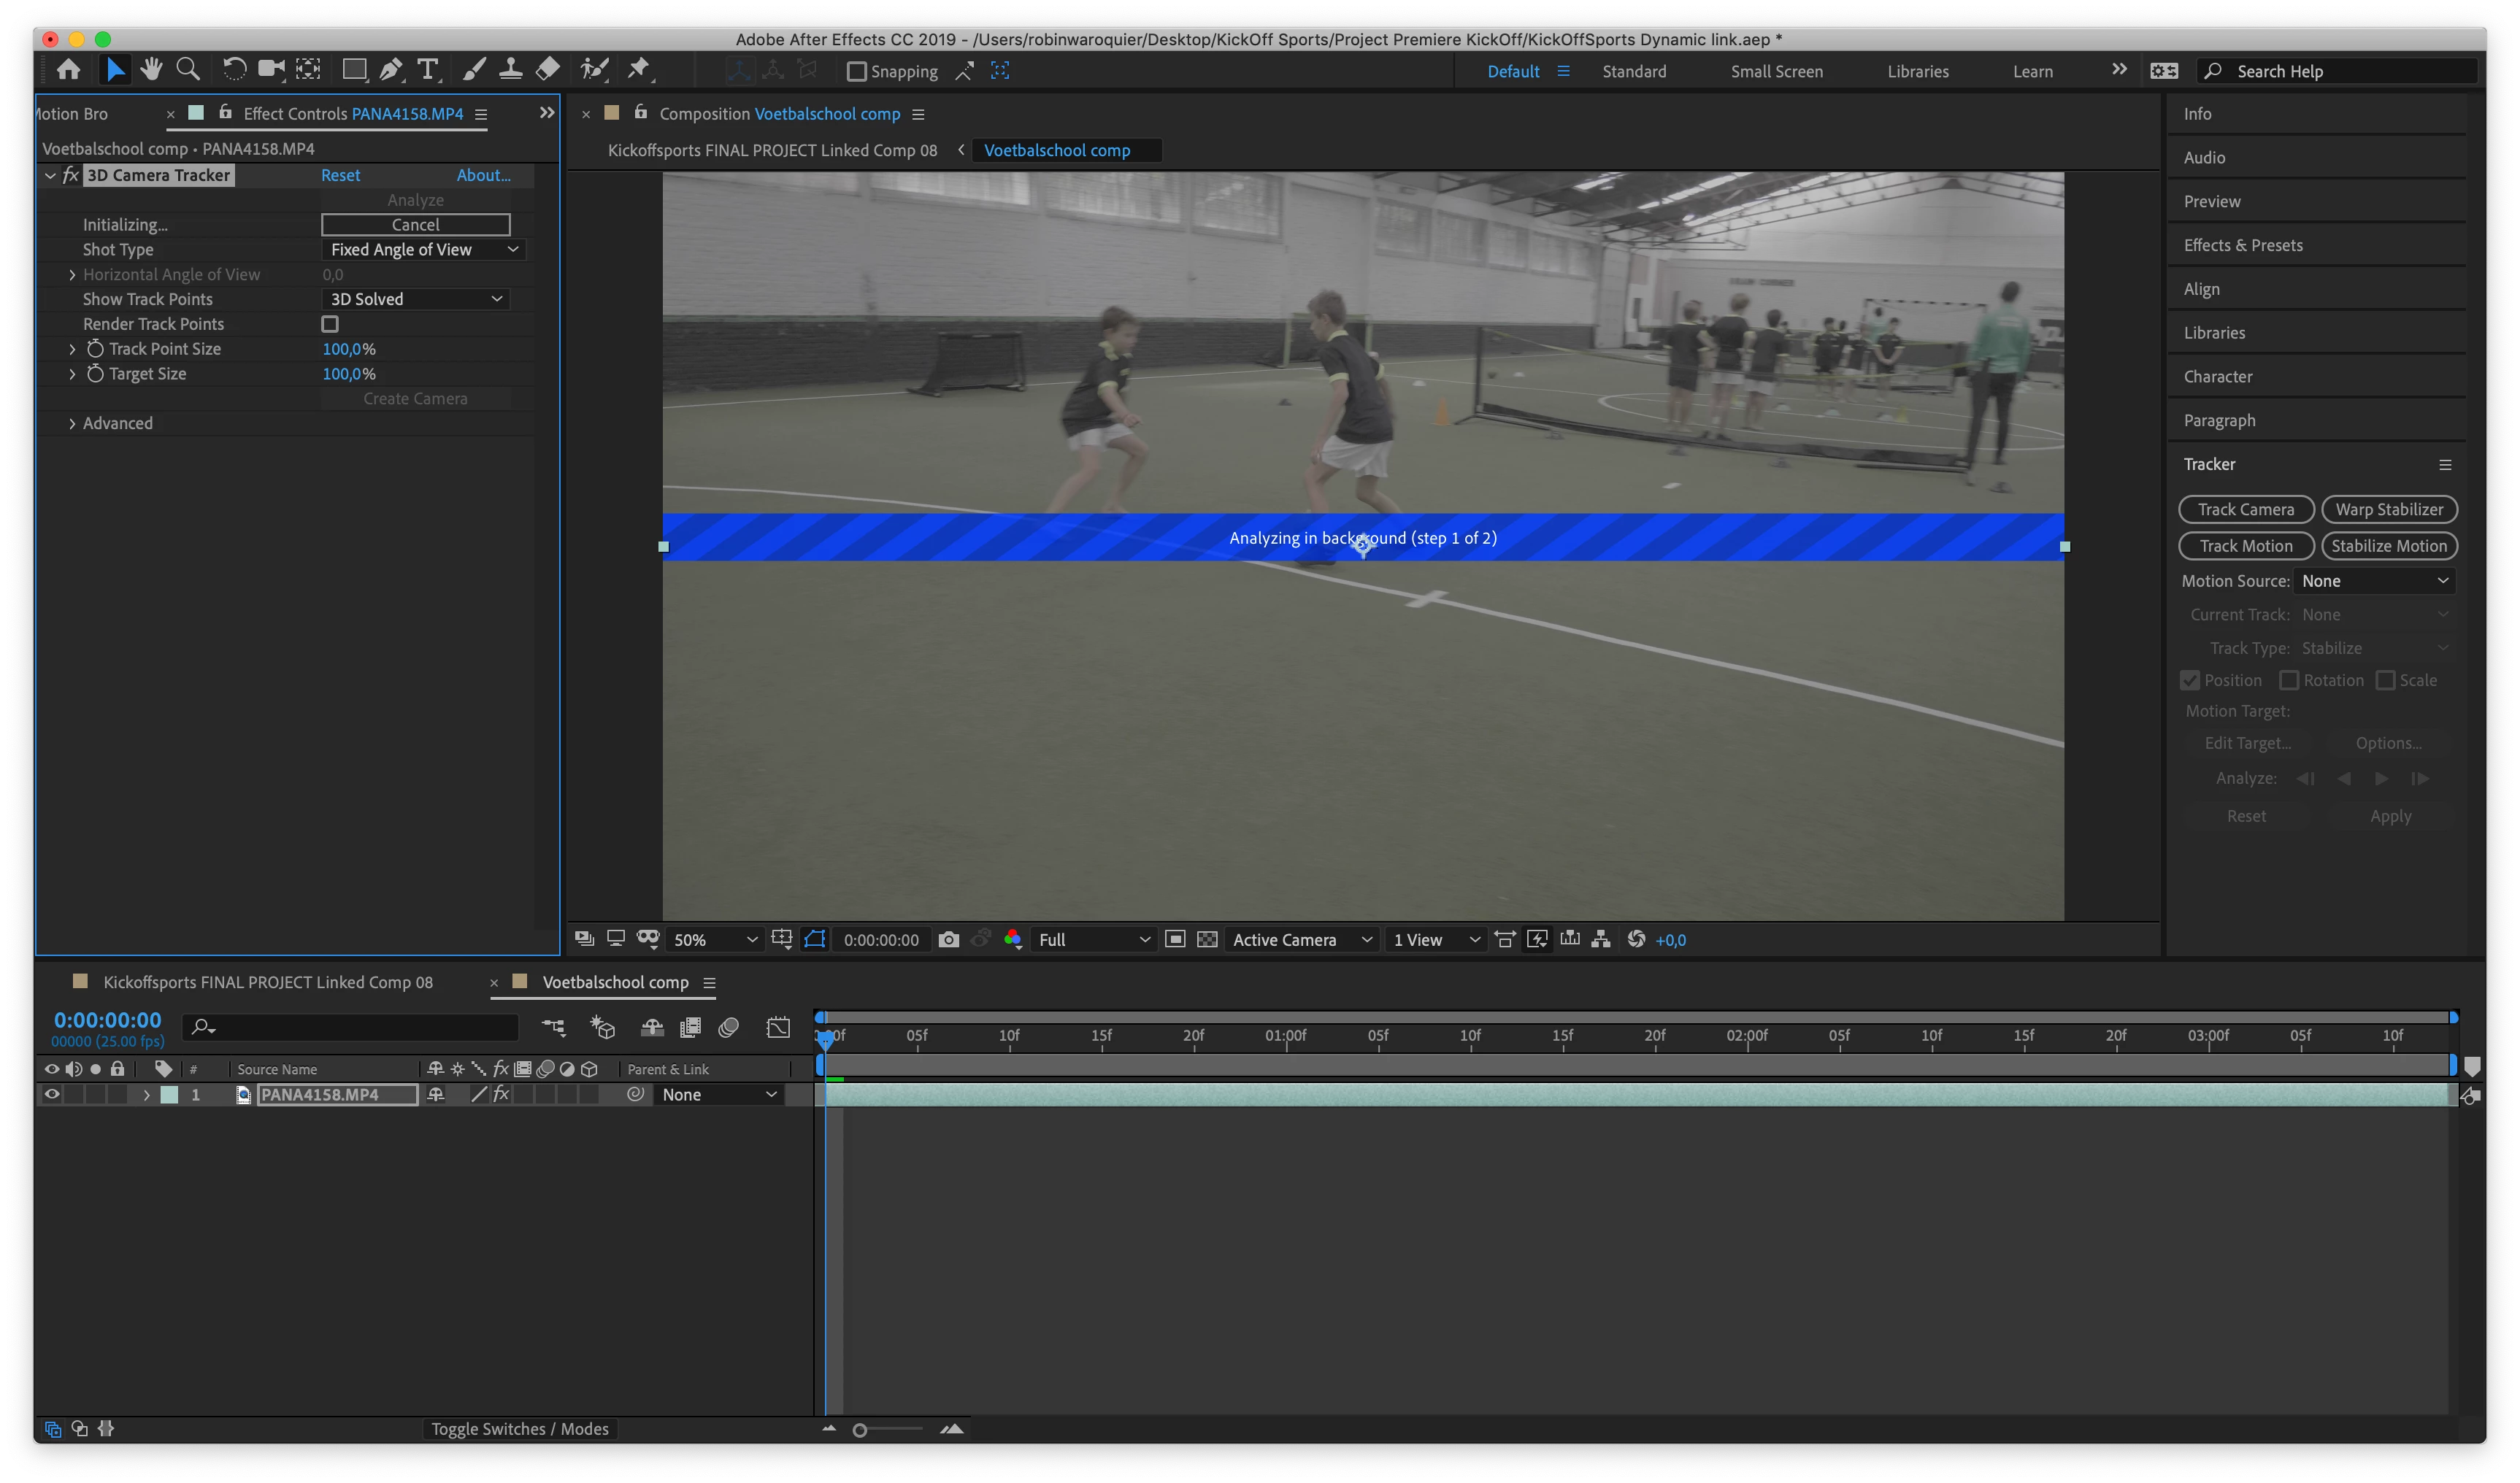Cancel the camera tracker analysis
Image resolution: width=2520 pixels, height=1483 pixels.
click(x=415, y=224)
